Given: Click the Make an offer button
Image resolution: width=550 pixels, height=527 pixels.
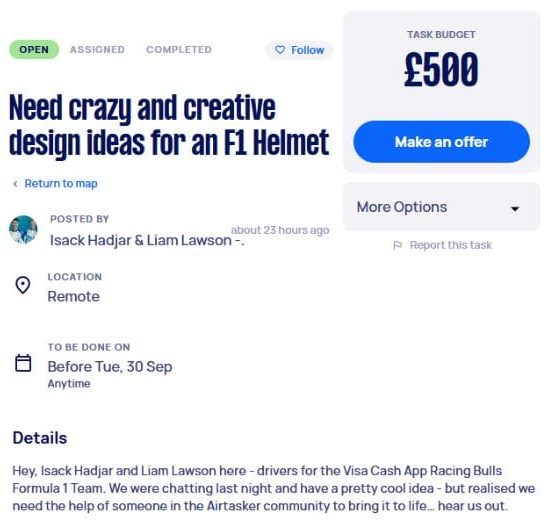Looking at the screenshot, I should pyautogui.click(x=441, y=142).
